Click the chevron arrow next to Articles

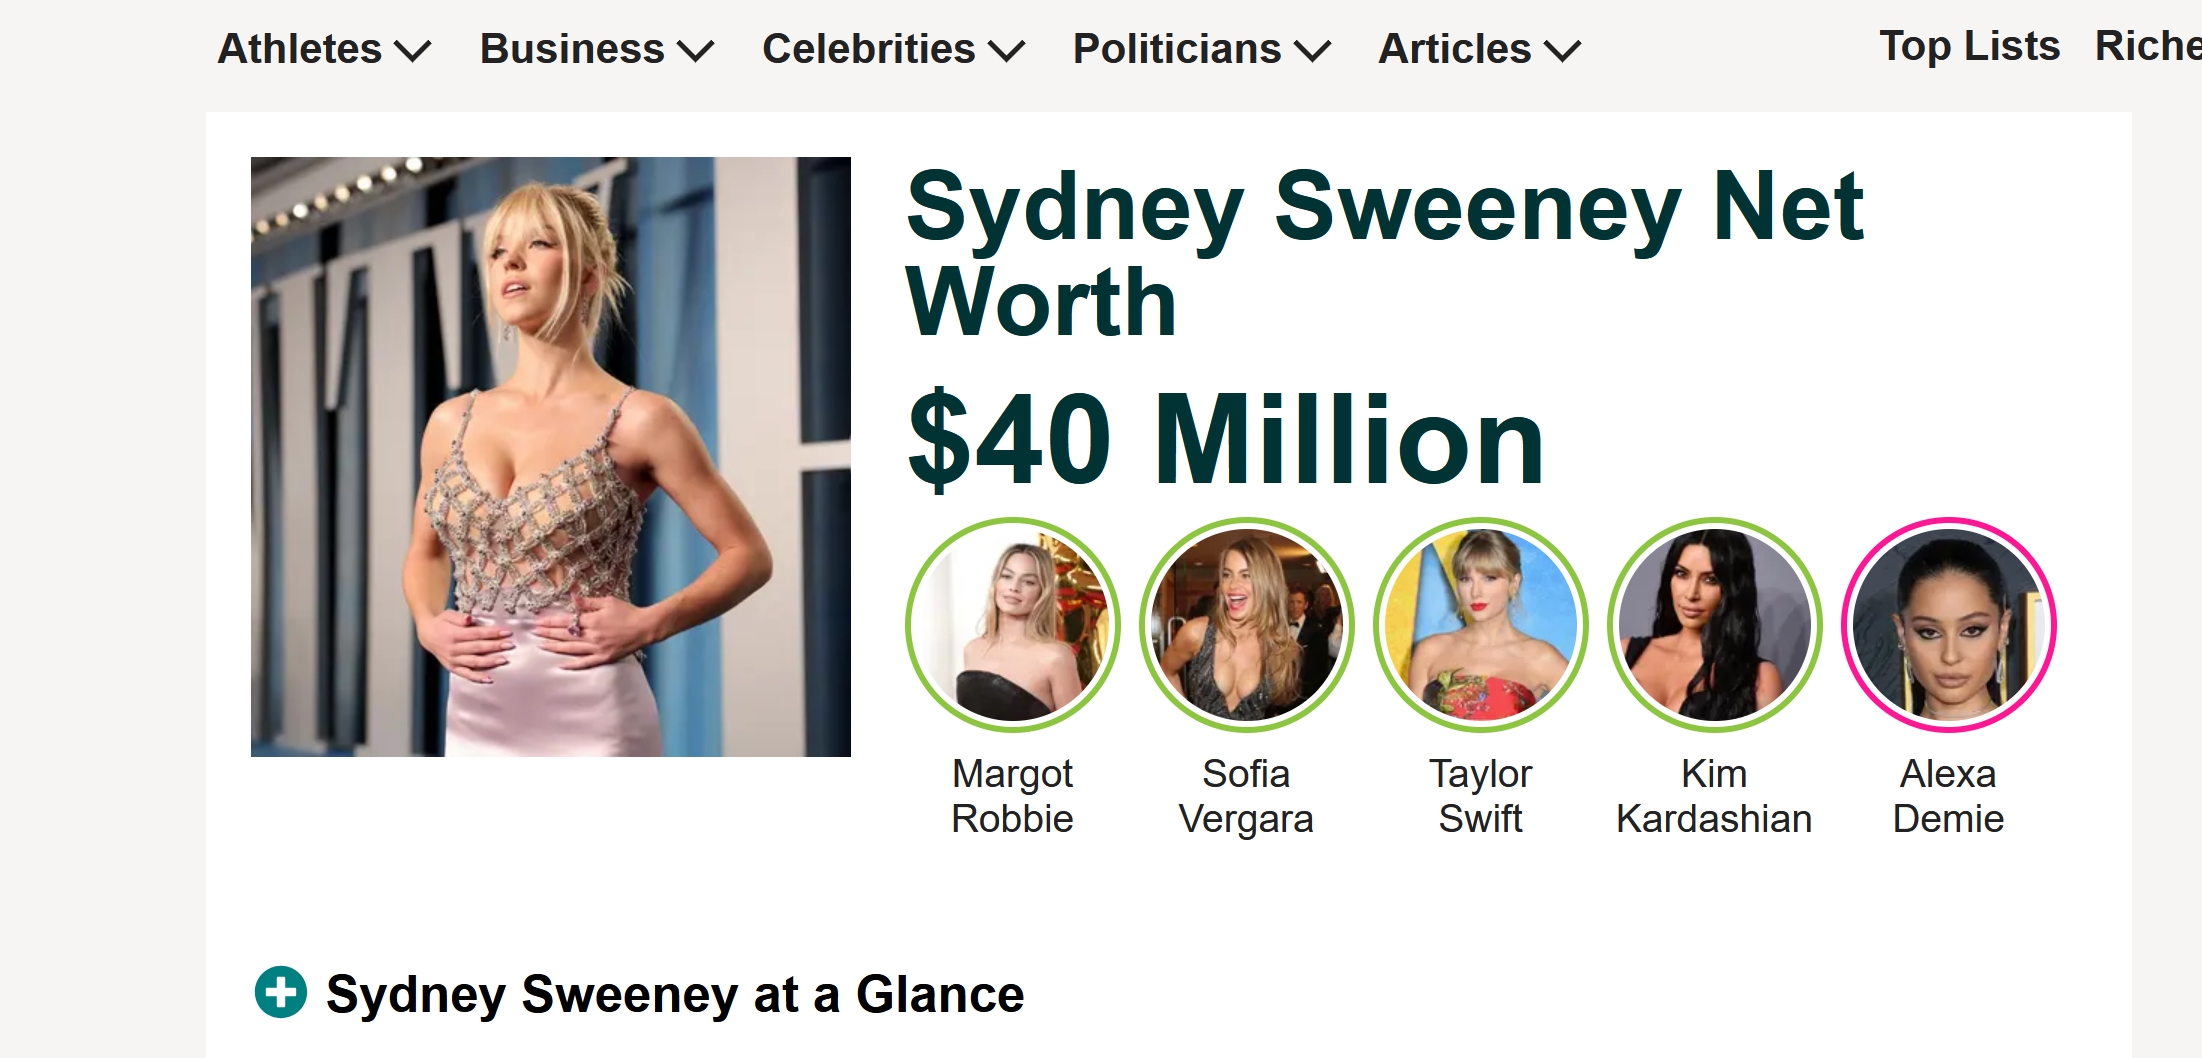pyautogui.click(x=1562, y=51)
